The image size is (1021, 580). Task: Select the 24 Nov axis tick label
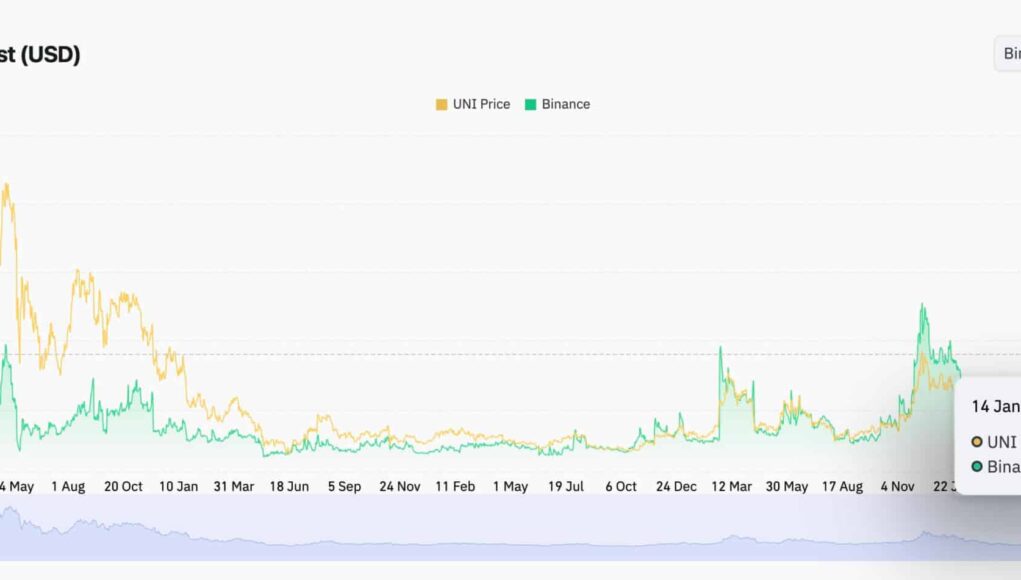click(x=400, y=487)
